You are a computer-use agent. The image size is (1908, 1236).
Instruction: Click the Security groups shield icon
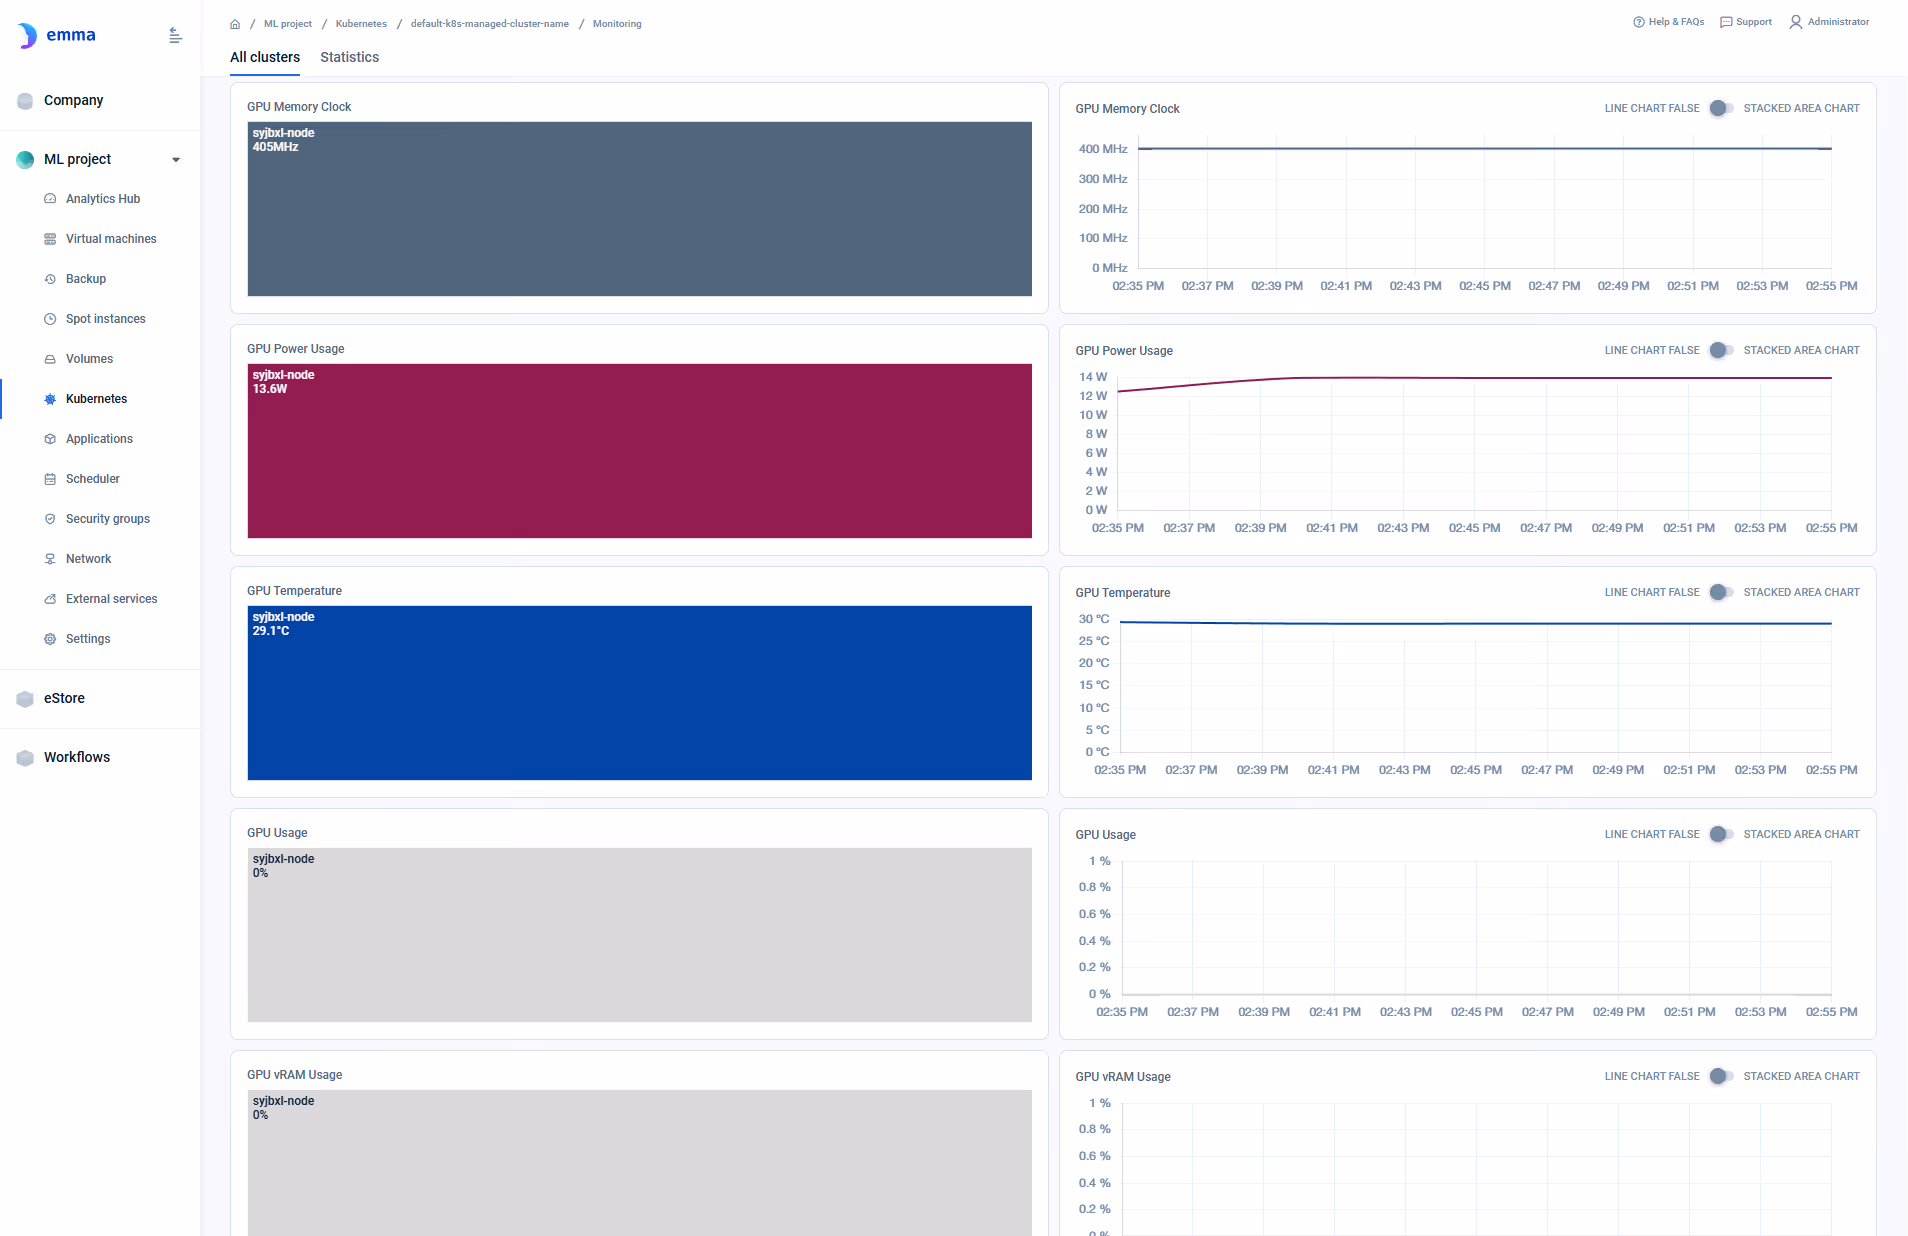pyautogui.click(x=50, y=519)
